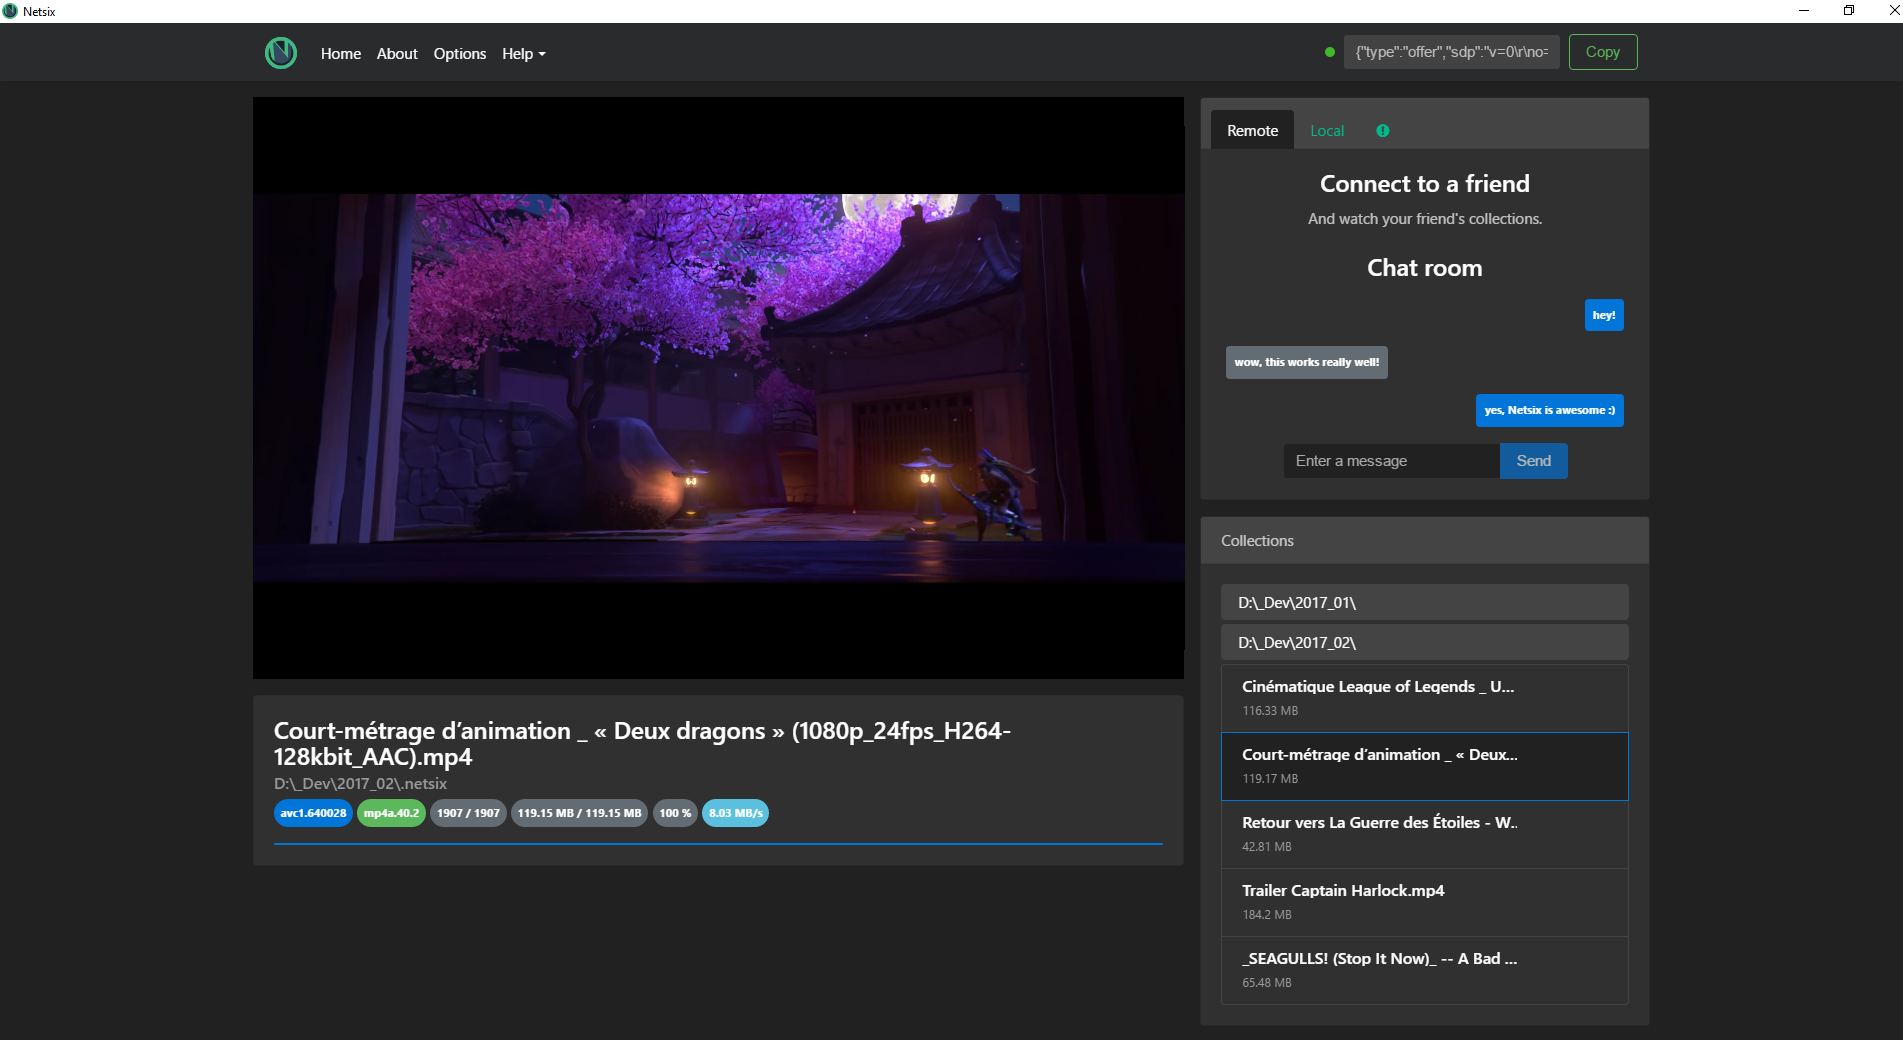This screenshot has width=1903, height=1040.
Task: Minimize the Netsix window
Action: [1804, 11]
